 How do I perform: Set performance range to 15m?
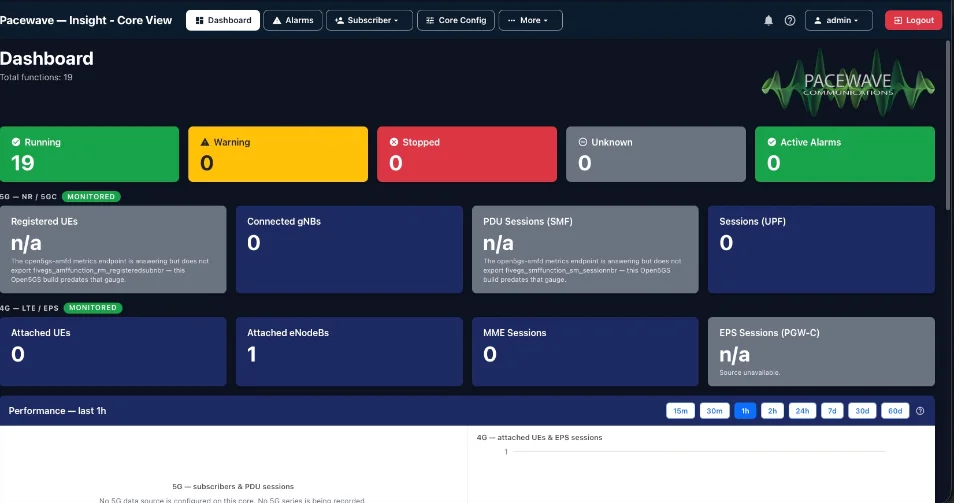680,411
